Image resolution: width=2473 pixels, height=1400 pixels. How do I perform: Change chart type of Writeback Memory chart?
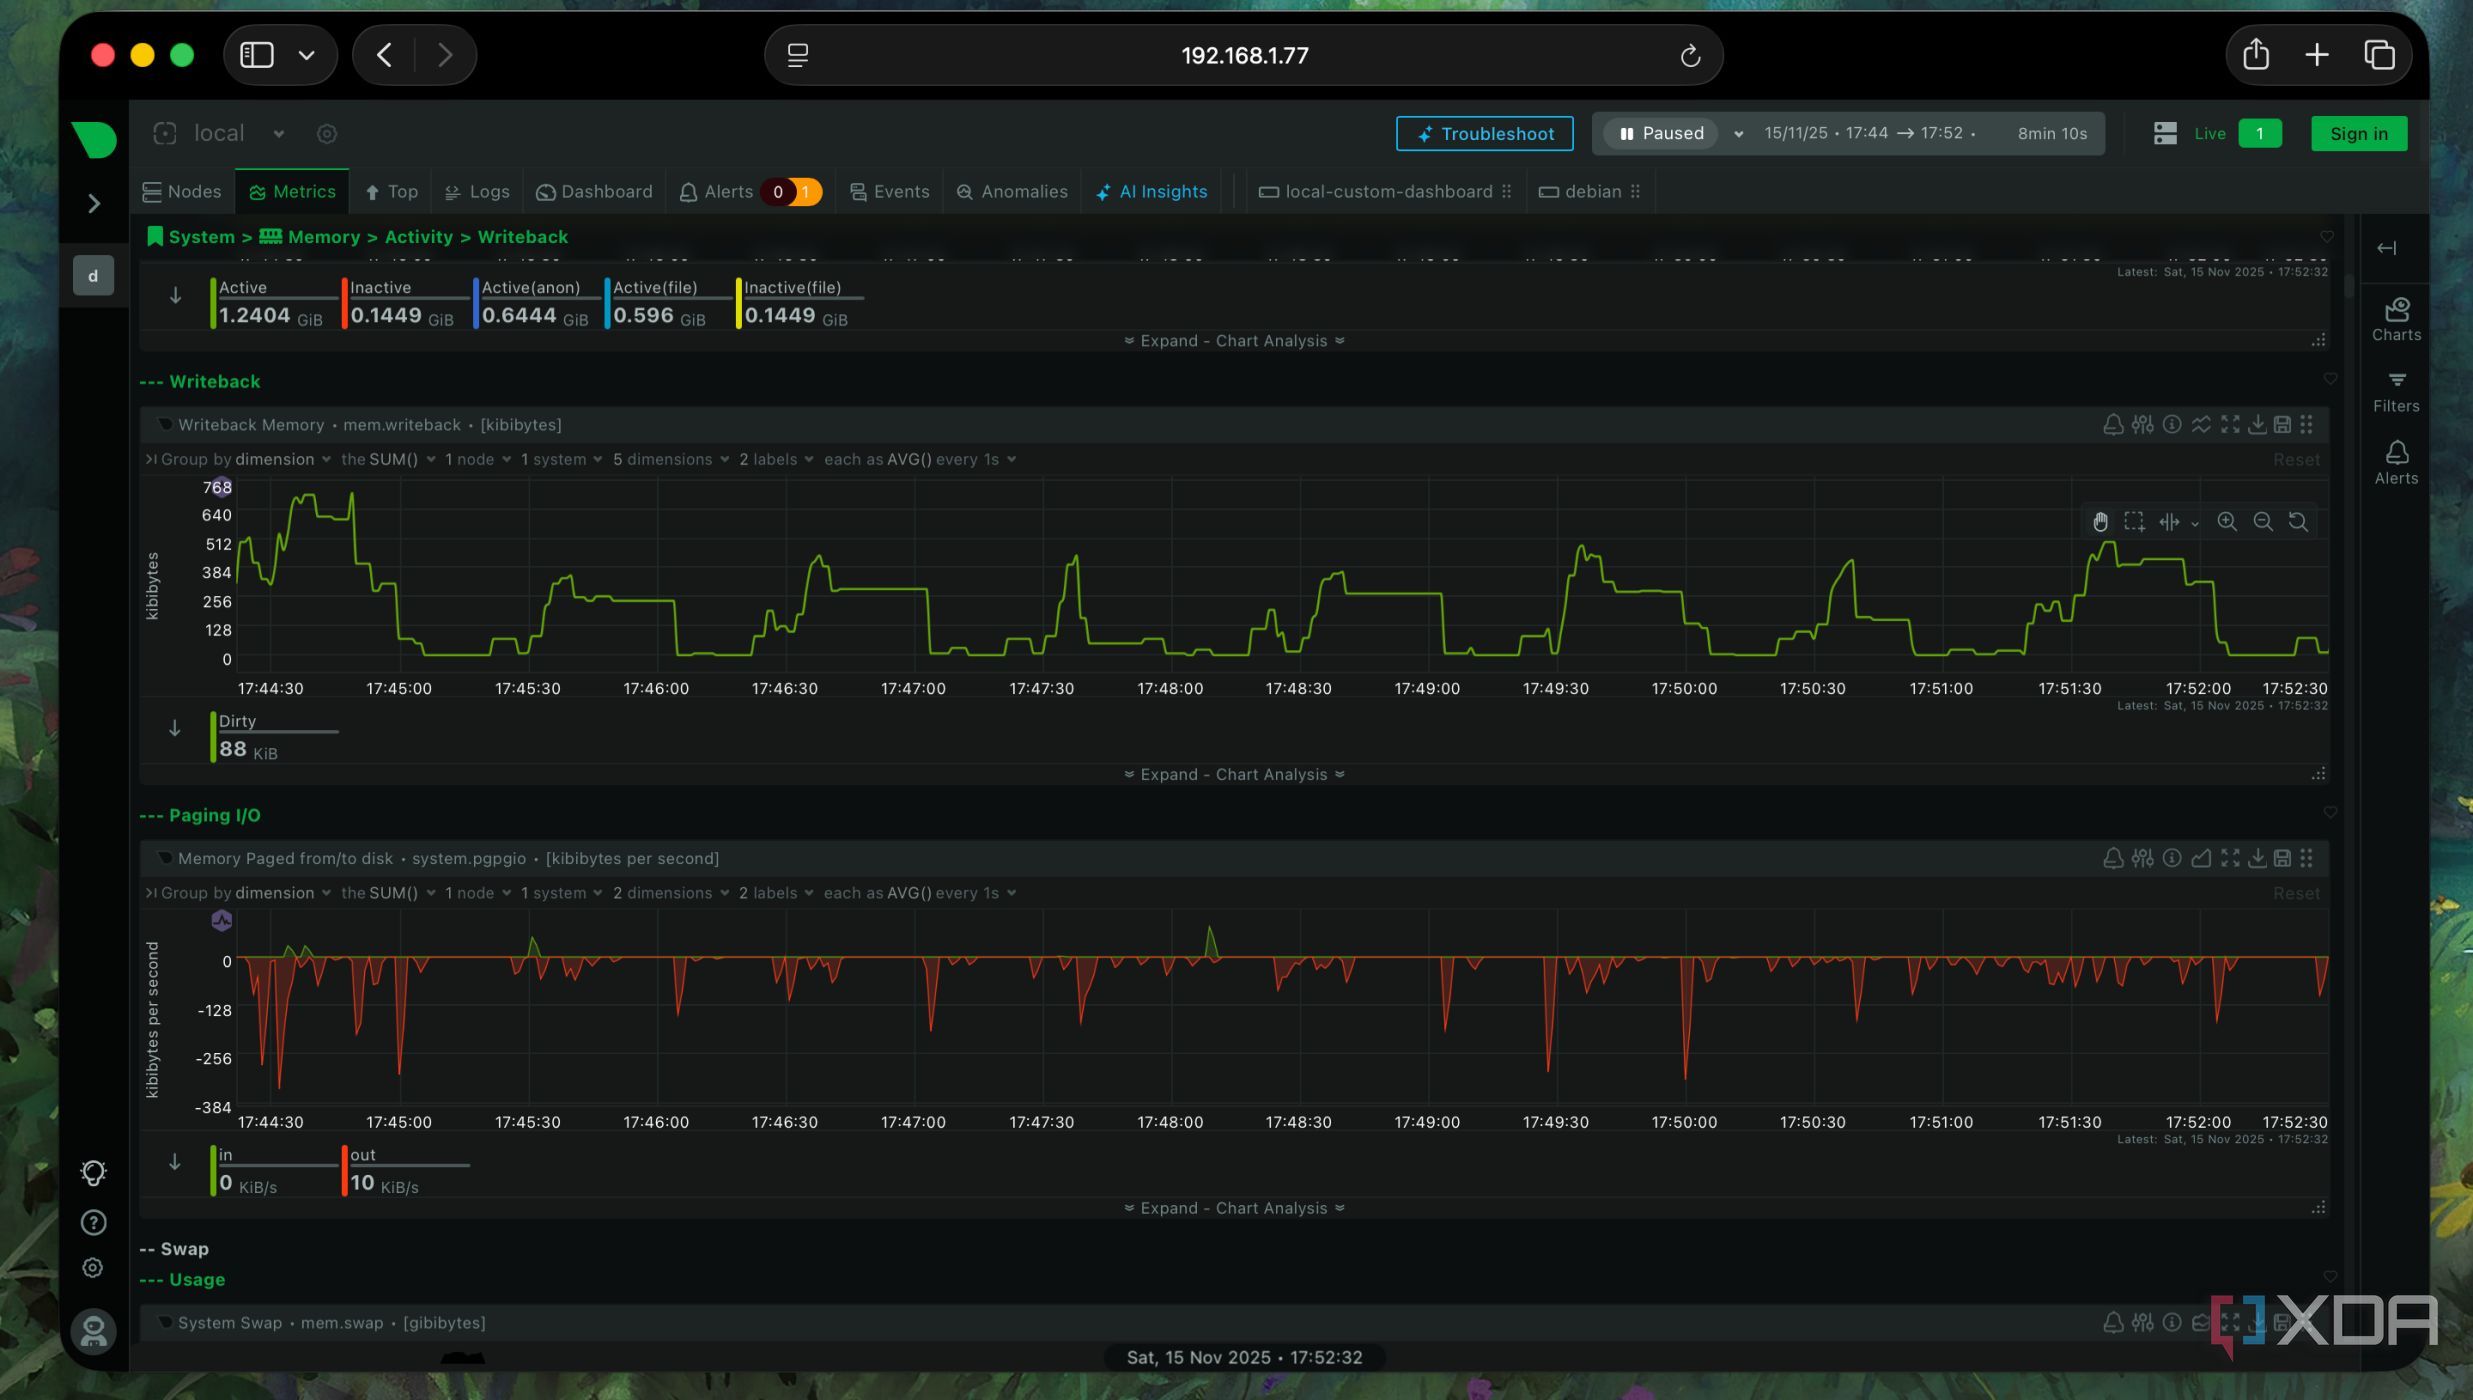point(2201,425)
